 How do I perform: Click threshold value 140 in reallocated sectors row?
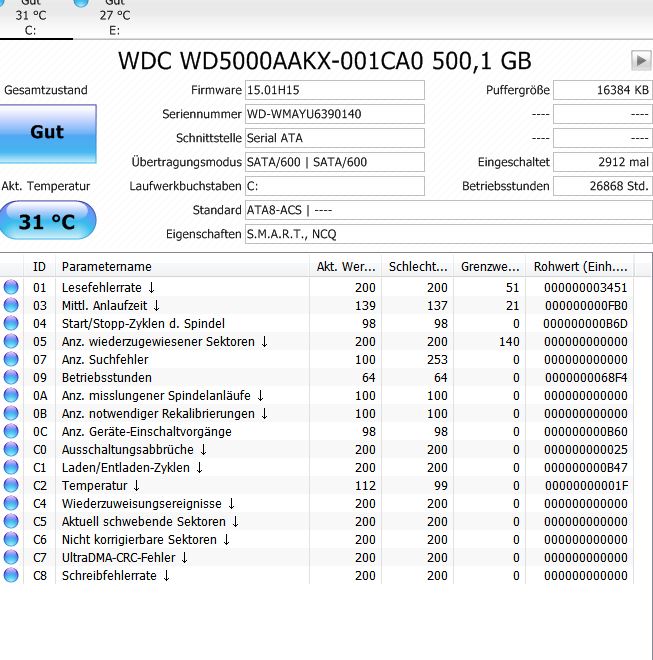(509, 341)
